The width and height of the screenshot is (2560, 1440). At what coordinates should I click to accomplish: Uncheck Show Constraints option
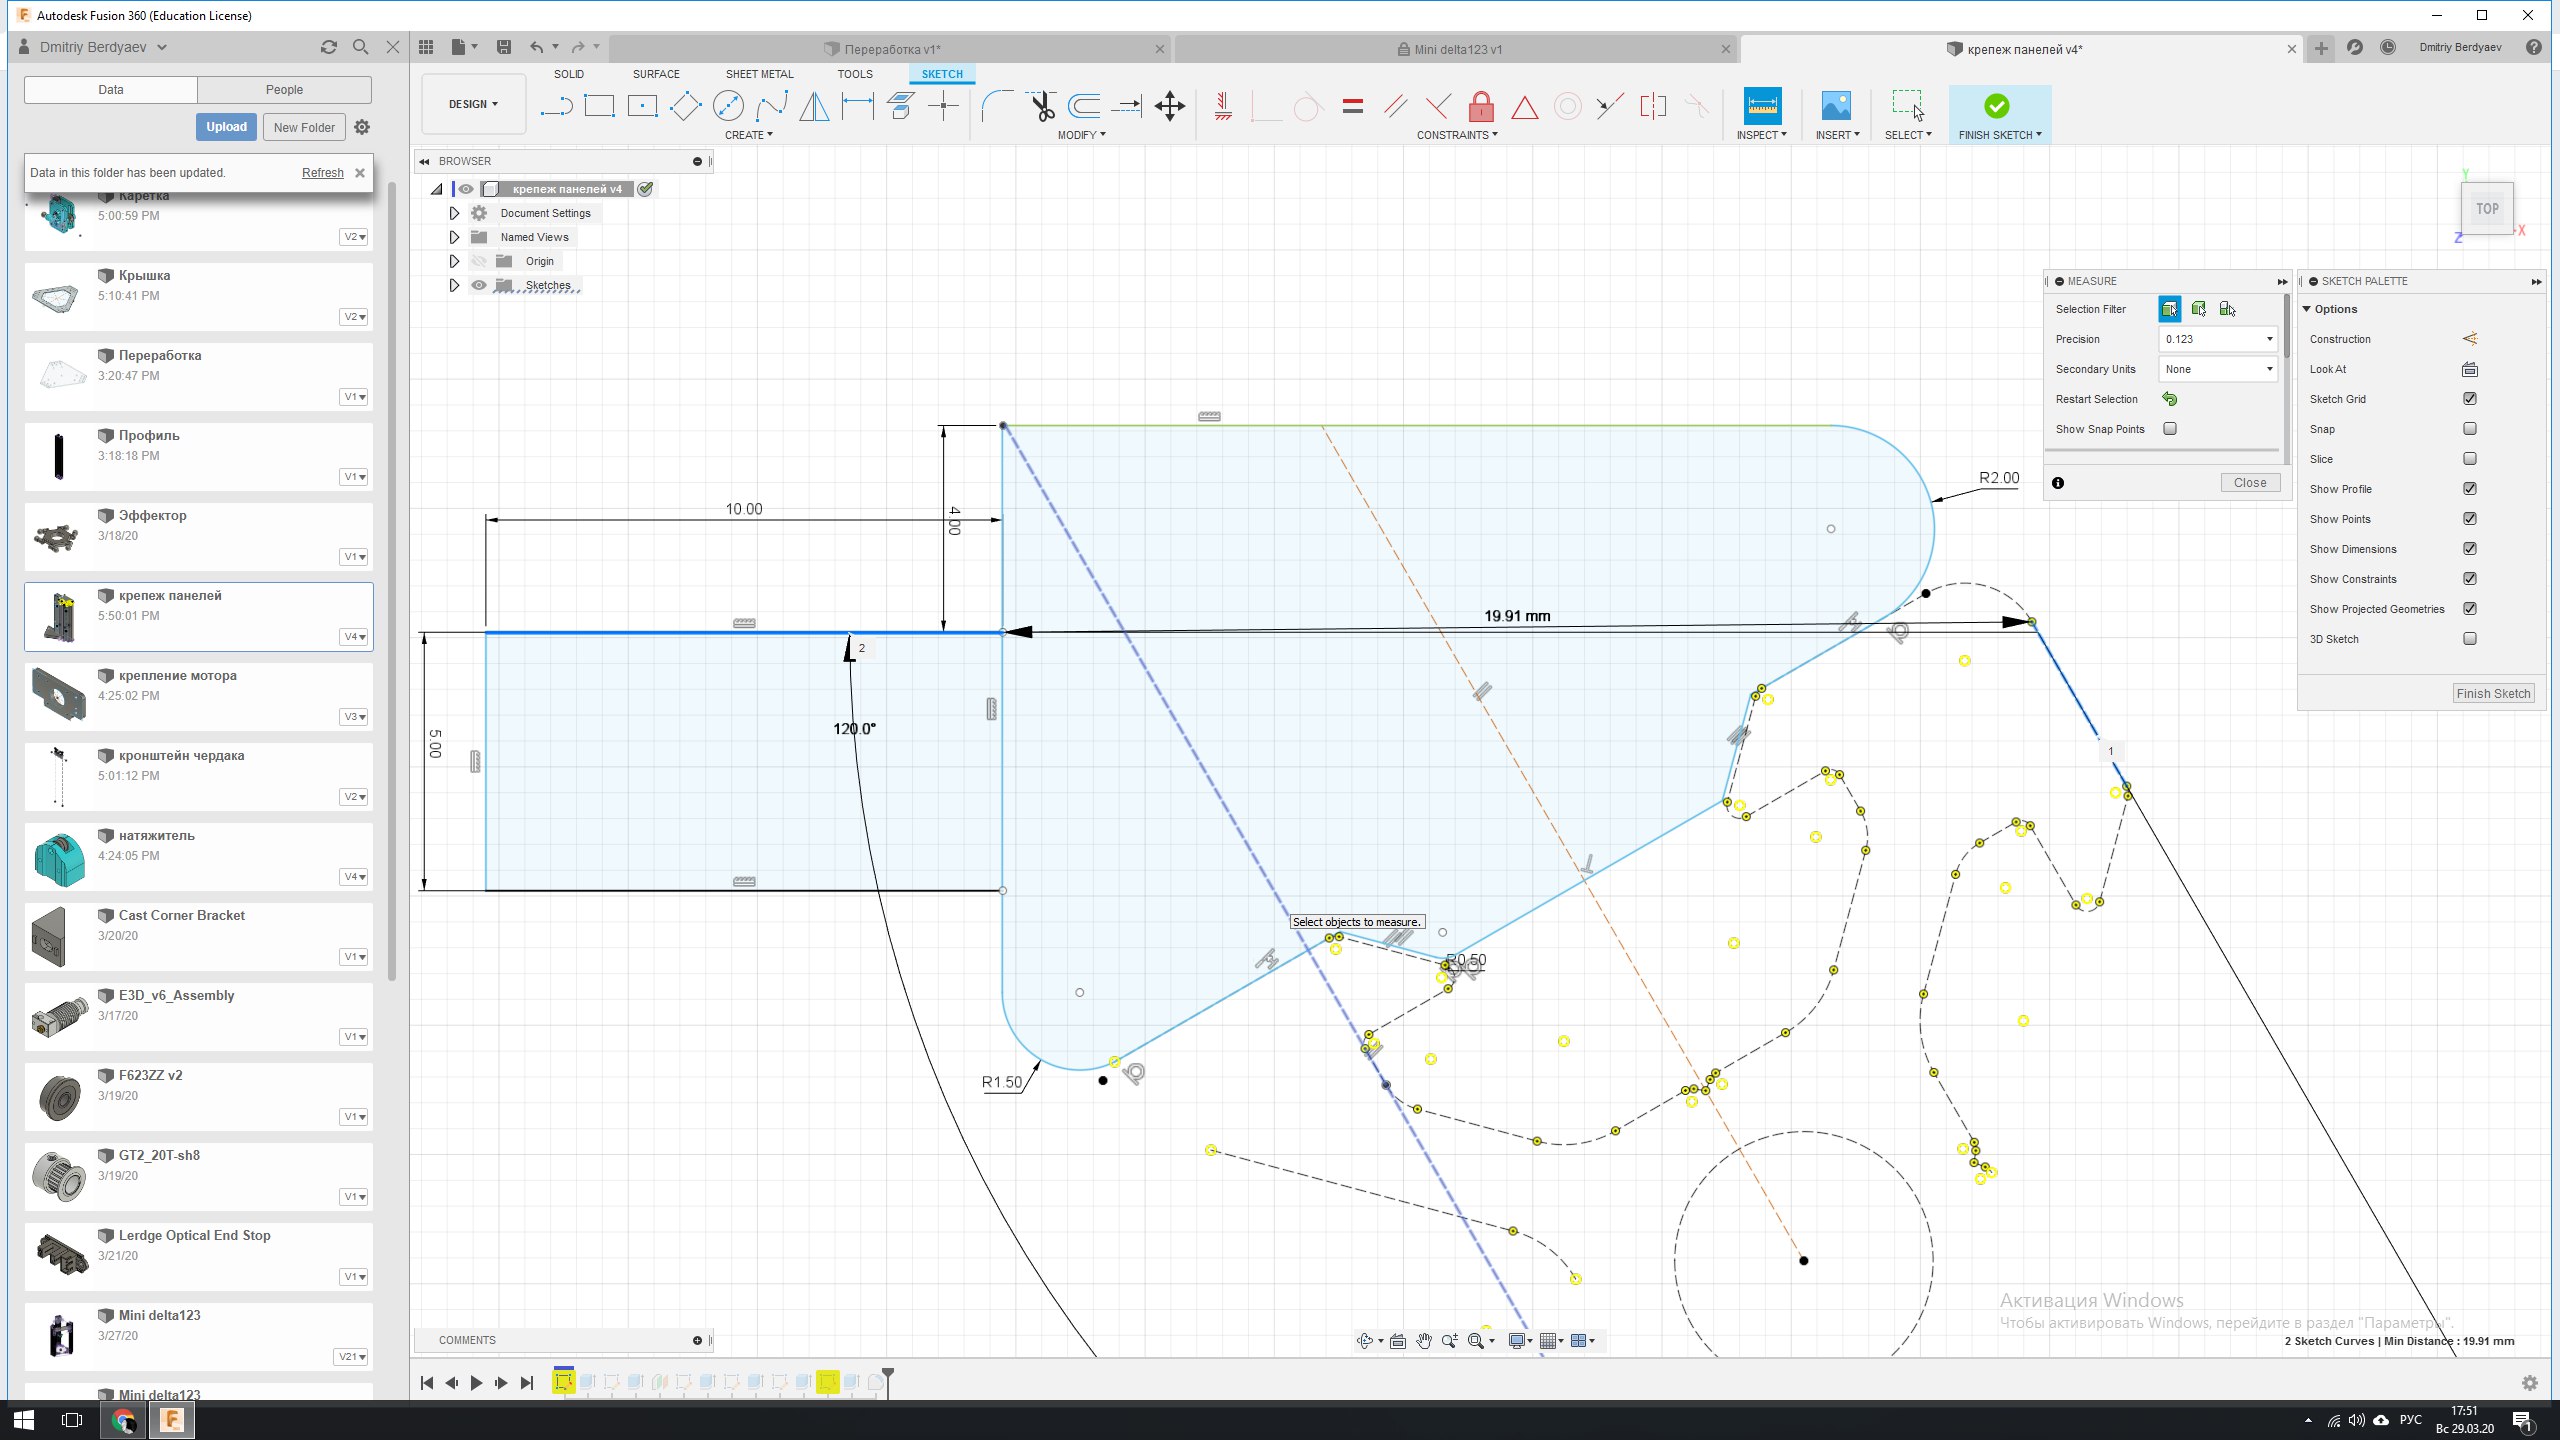2469,579
